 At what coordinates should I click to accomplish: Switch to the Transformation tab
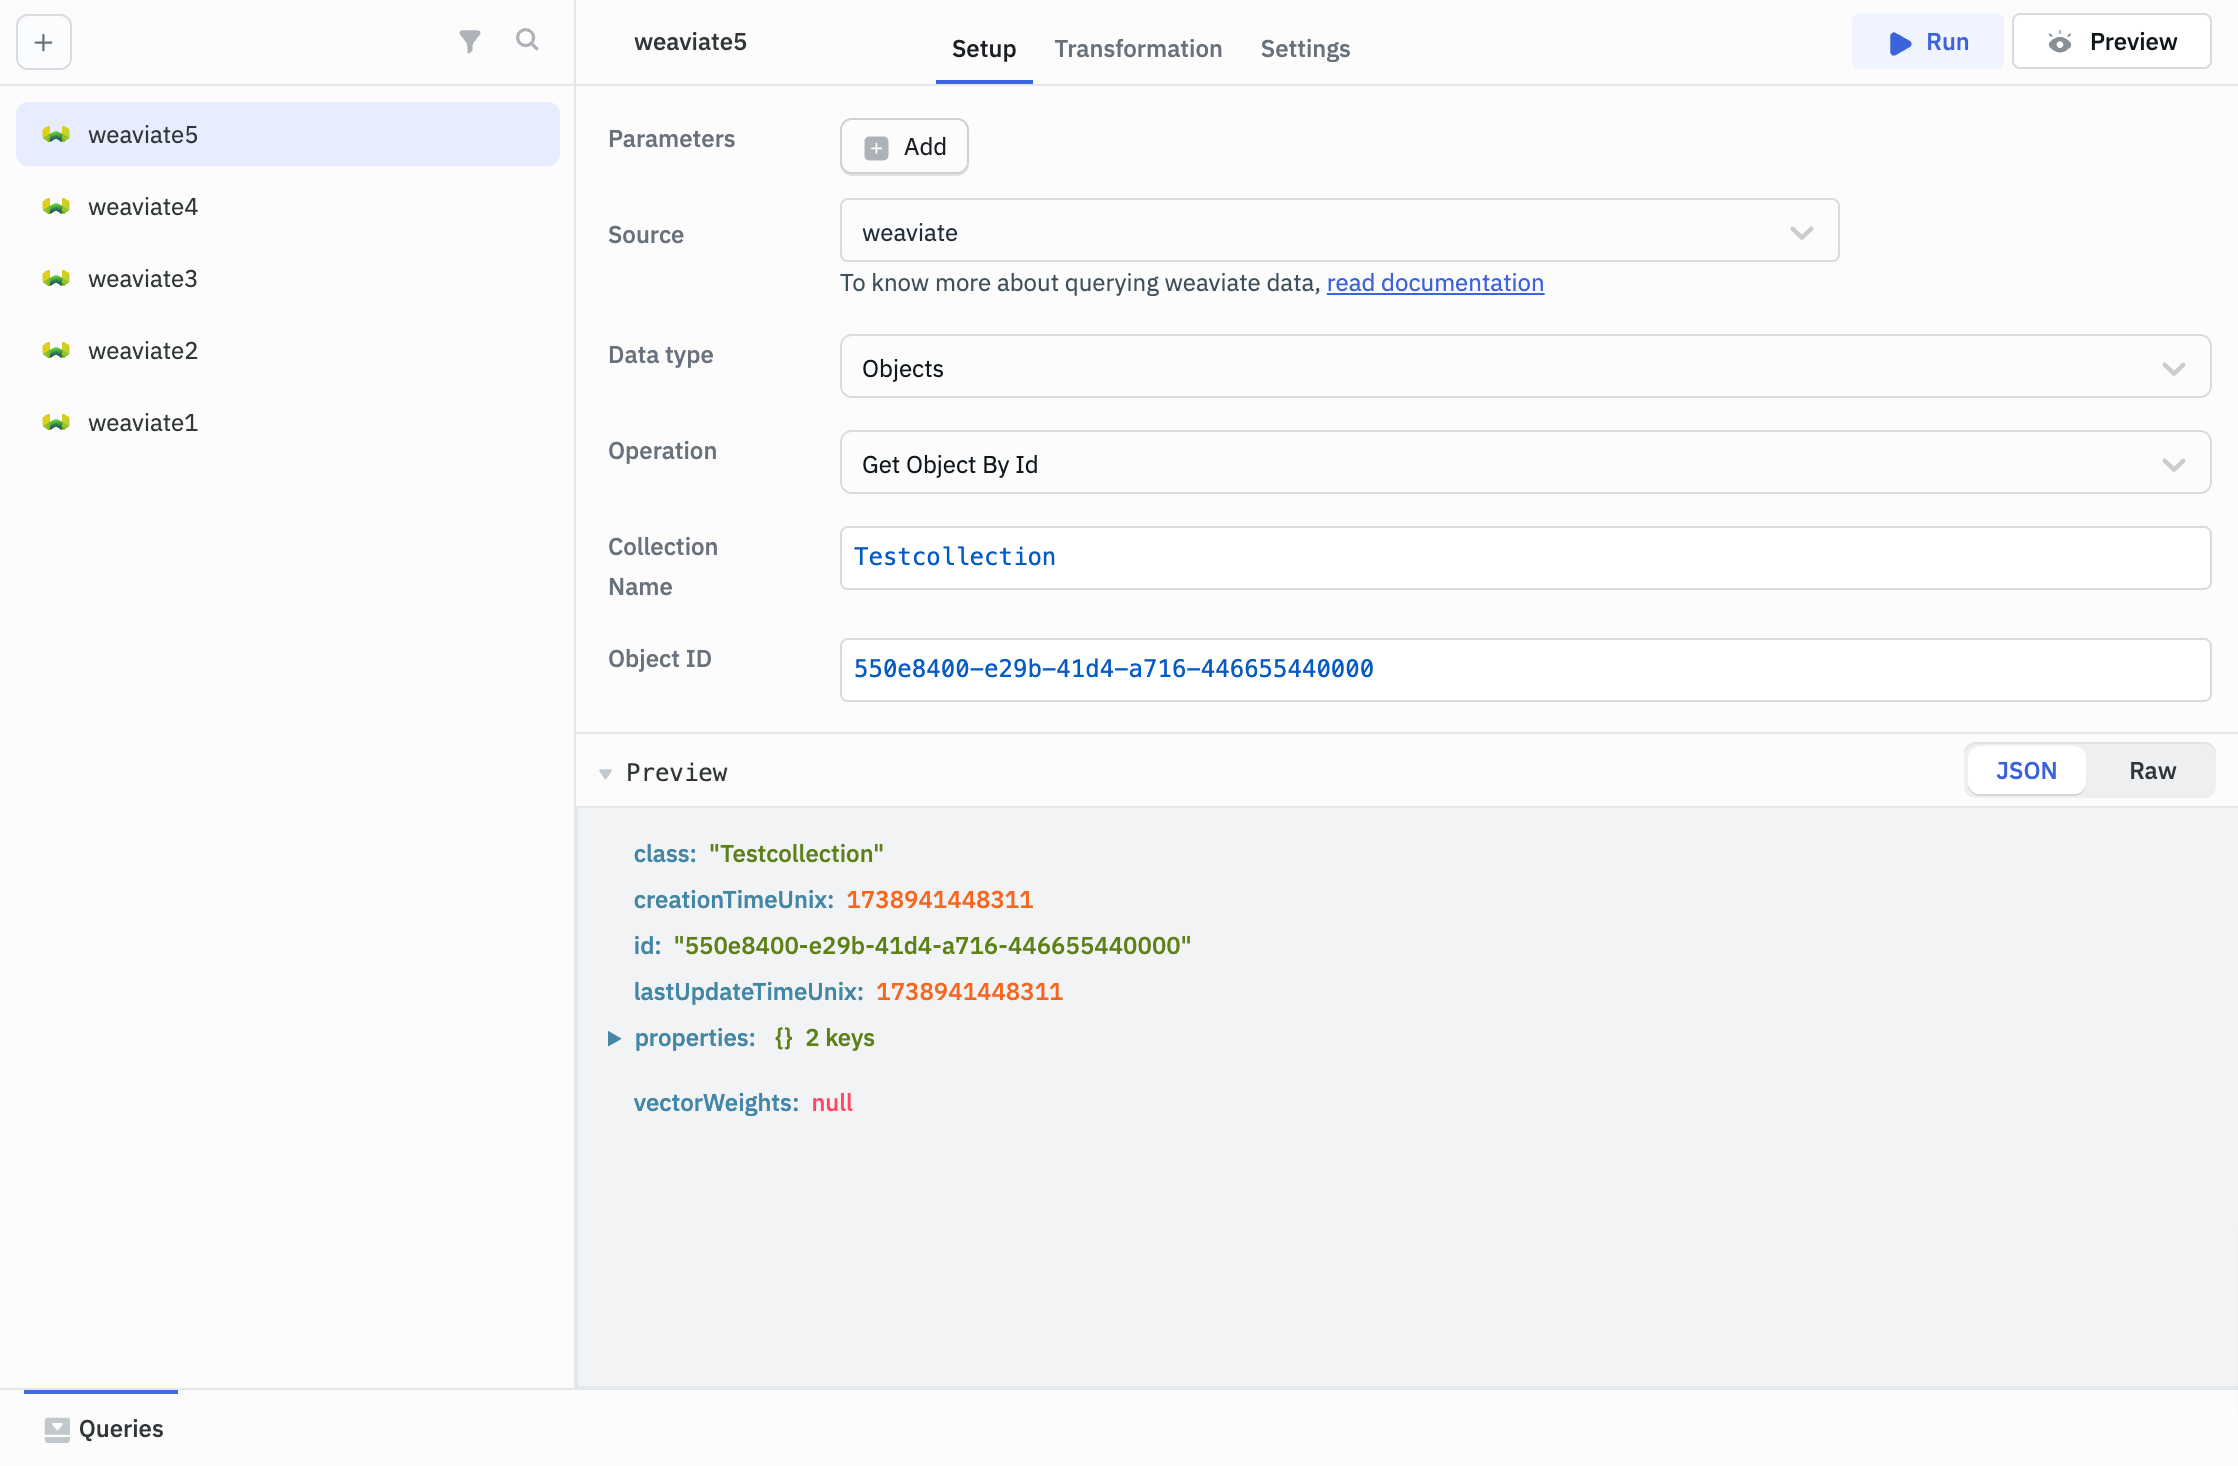(1138, 48)
